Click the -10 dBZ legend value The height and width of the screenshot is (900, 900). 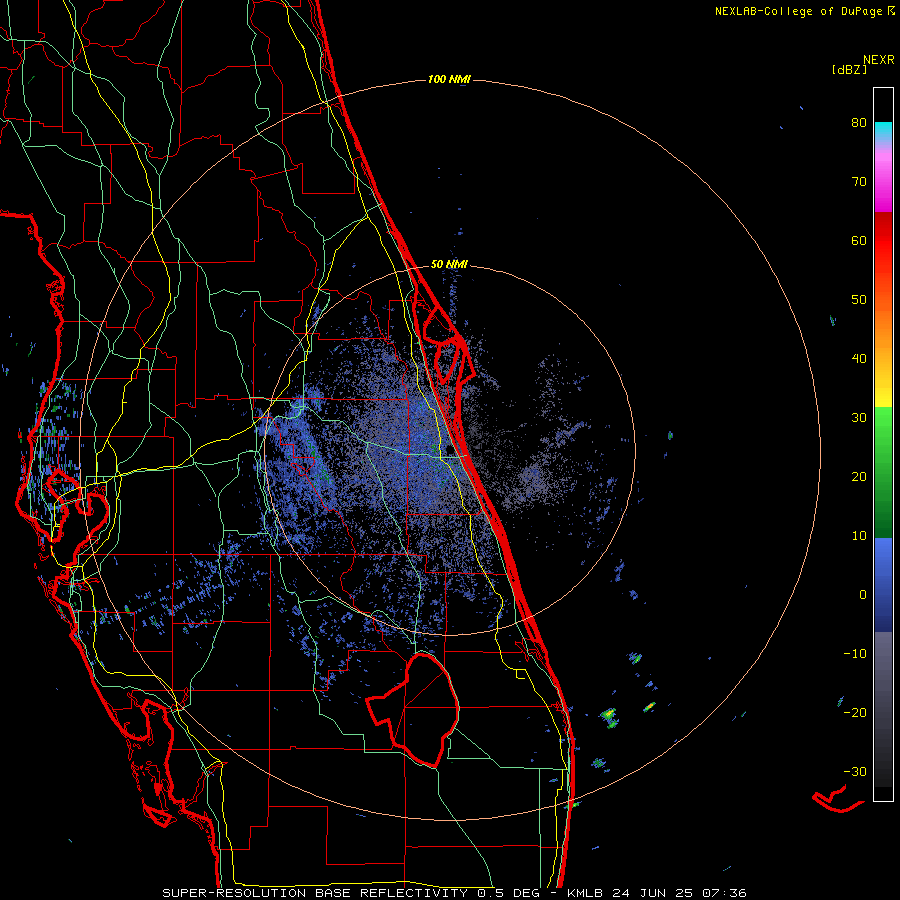coord(855,654)
